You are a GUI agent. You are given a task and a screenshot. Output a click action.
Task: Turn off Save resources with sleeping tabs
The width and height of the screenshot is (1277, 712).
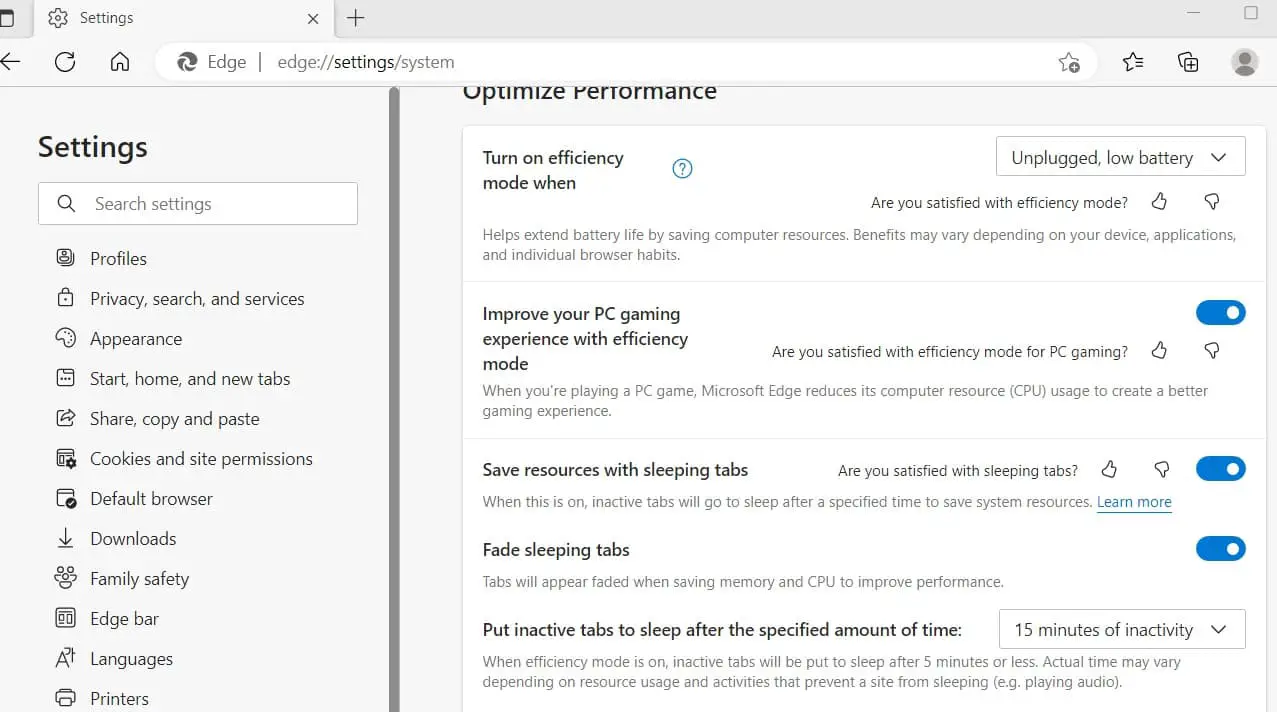(1220, 469)
